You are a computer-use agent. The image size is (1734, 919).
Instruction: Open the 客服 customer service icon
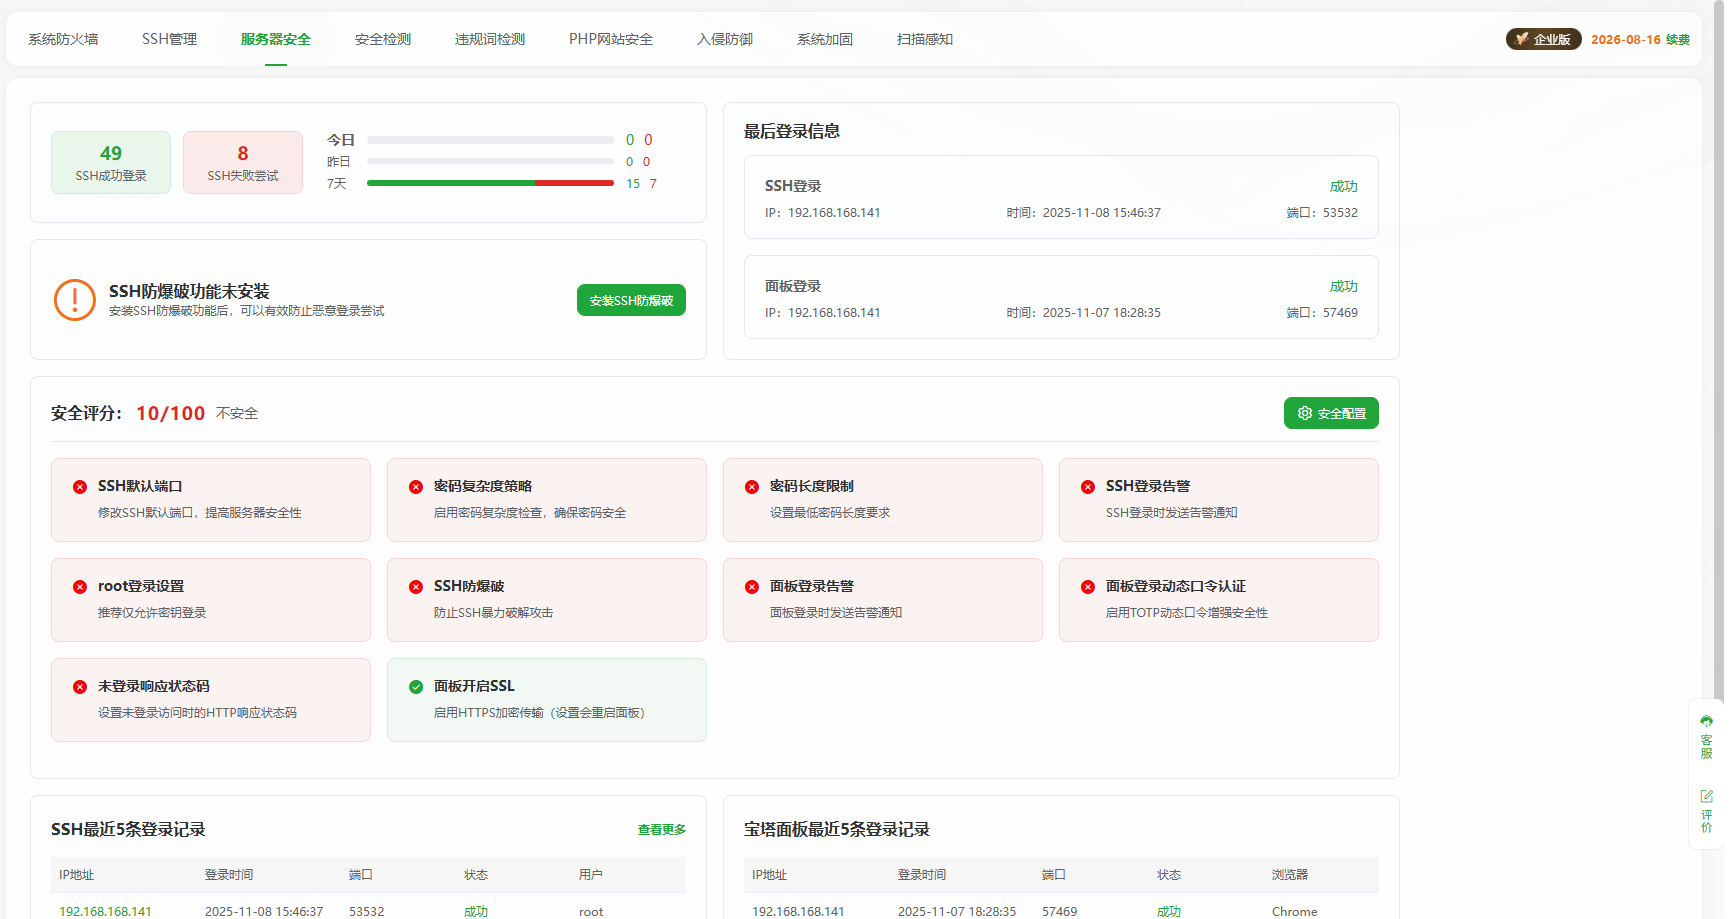pos(1706,737)
